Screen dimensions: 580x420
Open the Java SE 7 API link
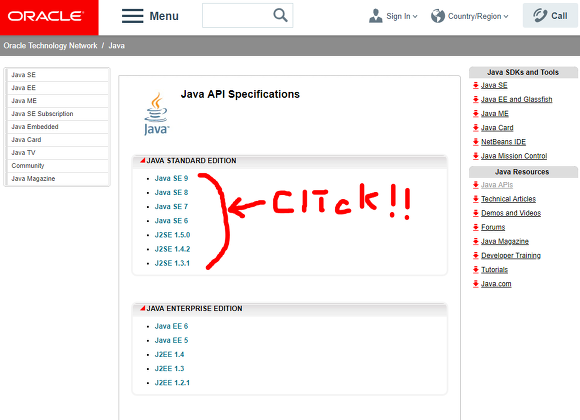171,206
